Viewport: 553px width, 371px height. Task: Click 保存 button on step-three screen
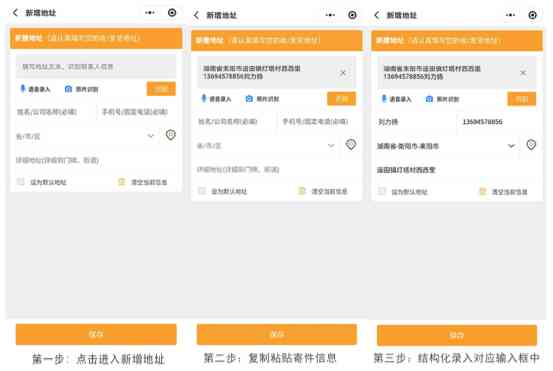pyautogui.click(x=457, y=335)
